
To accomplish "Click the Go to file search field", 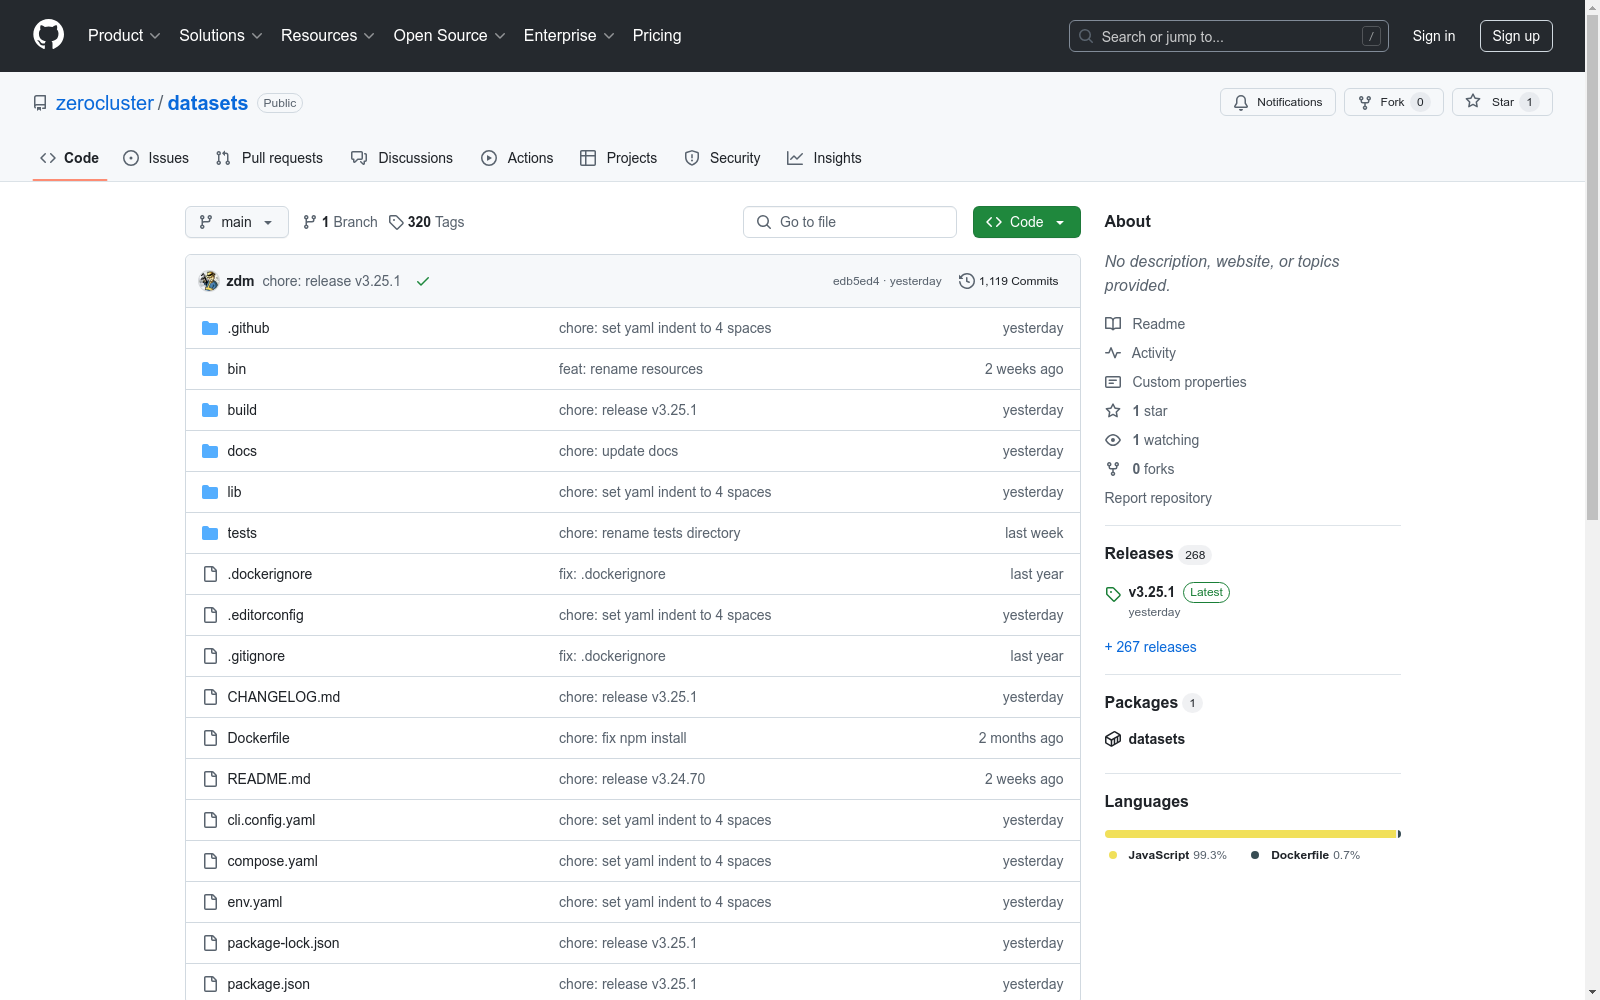I will click(x=850, y=222).
